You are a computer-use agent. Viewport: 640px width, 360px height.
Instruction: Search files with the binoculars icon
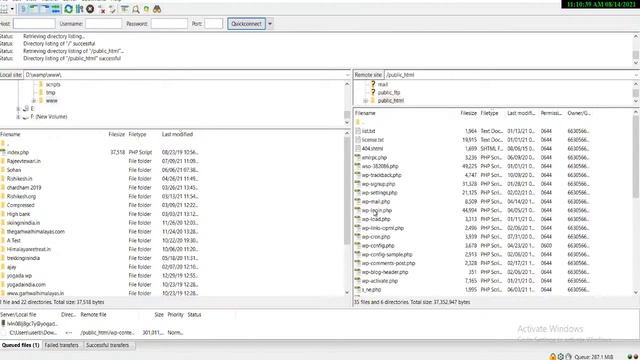click(157, 9)
